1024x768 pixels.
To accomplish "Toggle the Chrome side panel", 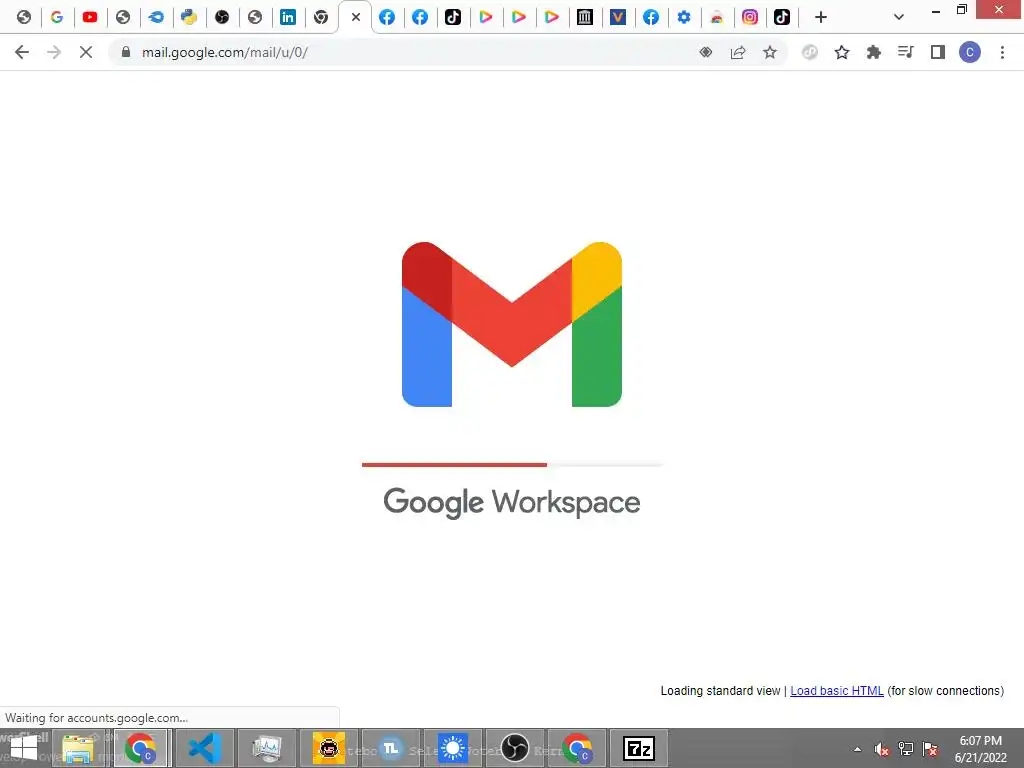I will point(938,52).
